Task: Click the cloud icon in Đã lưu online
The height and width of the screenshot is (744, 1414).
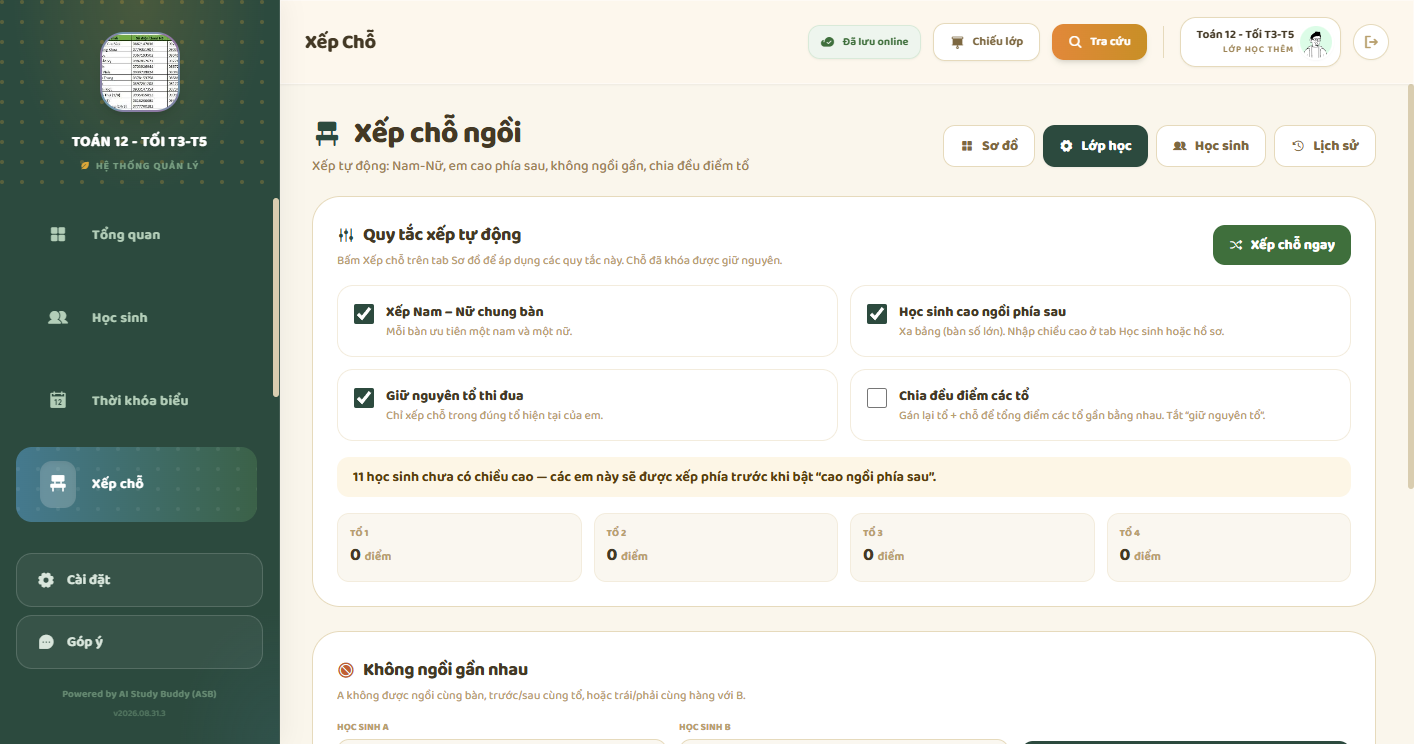Action: pos(828,42)
